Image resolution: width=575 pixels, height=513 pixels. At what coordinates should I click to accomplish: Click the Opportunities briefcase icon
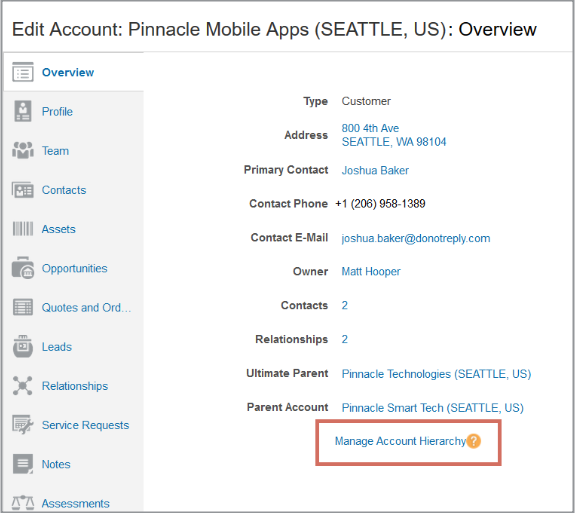23,268
